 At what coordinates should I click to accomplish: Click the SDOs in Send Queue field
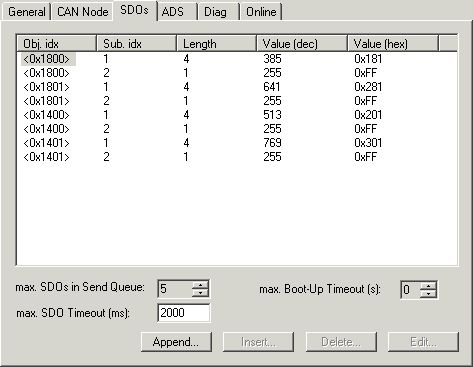175,289
